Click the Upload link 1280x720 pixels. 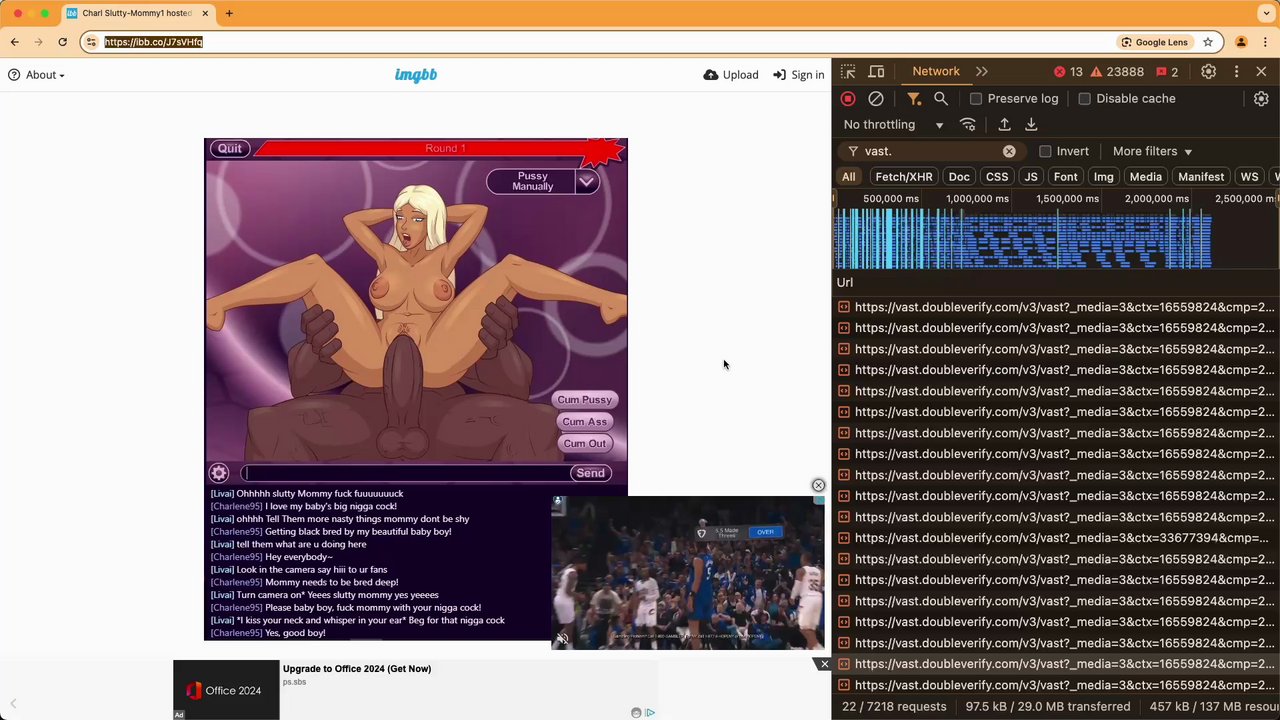[731, 75]
